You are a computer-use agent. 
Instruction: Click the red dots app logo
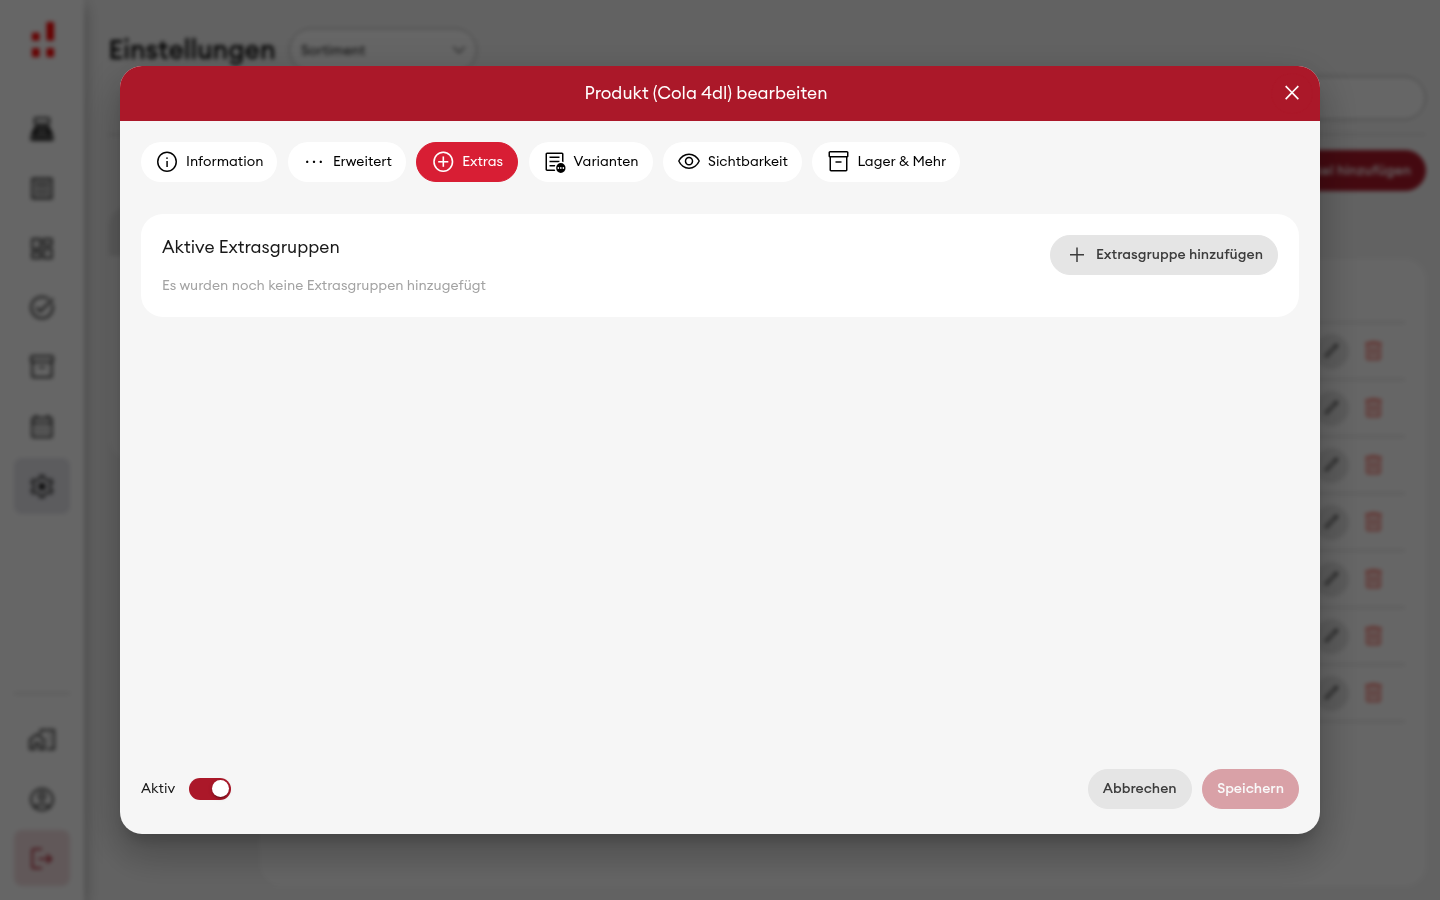pos(43,41)
